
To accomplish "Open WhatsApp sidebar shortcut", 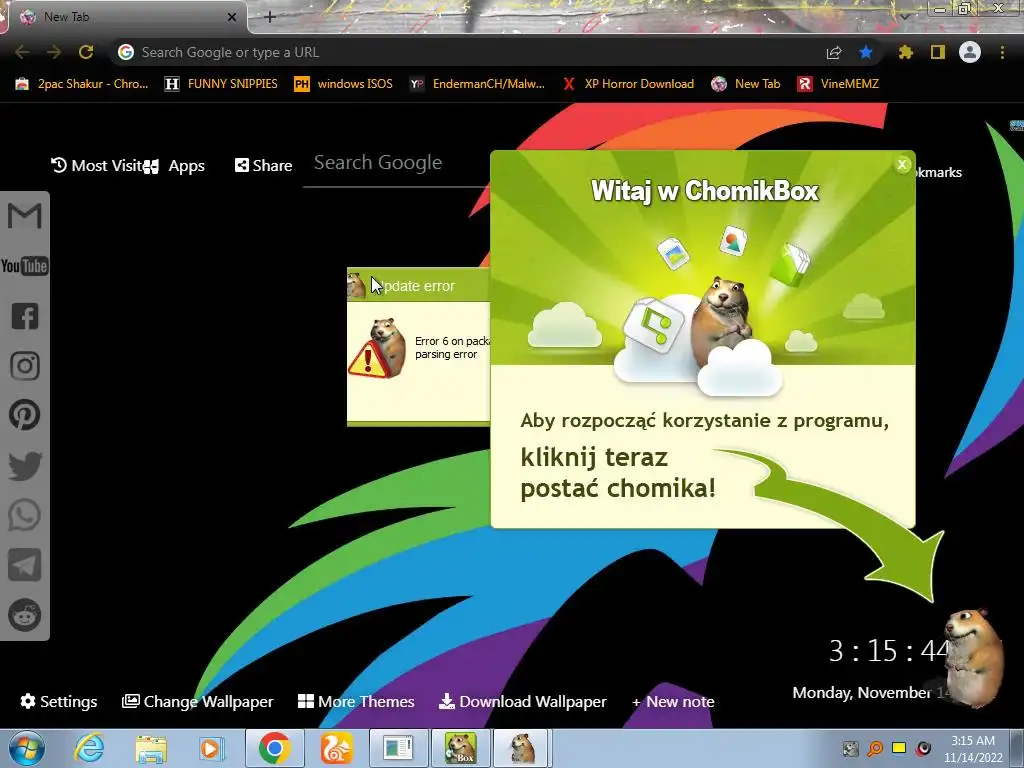I will click(25, 515).
